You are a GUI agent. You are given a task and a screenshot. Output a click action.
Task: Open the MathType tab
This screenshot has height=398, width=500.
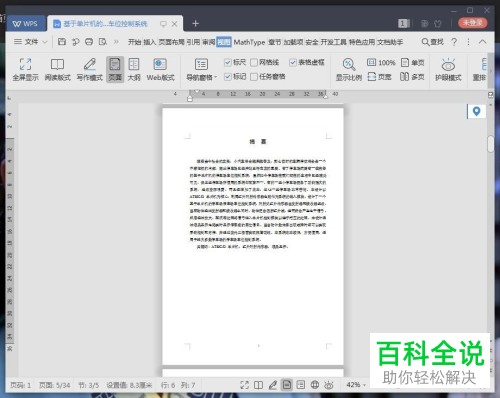(x=249, y=42)
